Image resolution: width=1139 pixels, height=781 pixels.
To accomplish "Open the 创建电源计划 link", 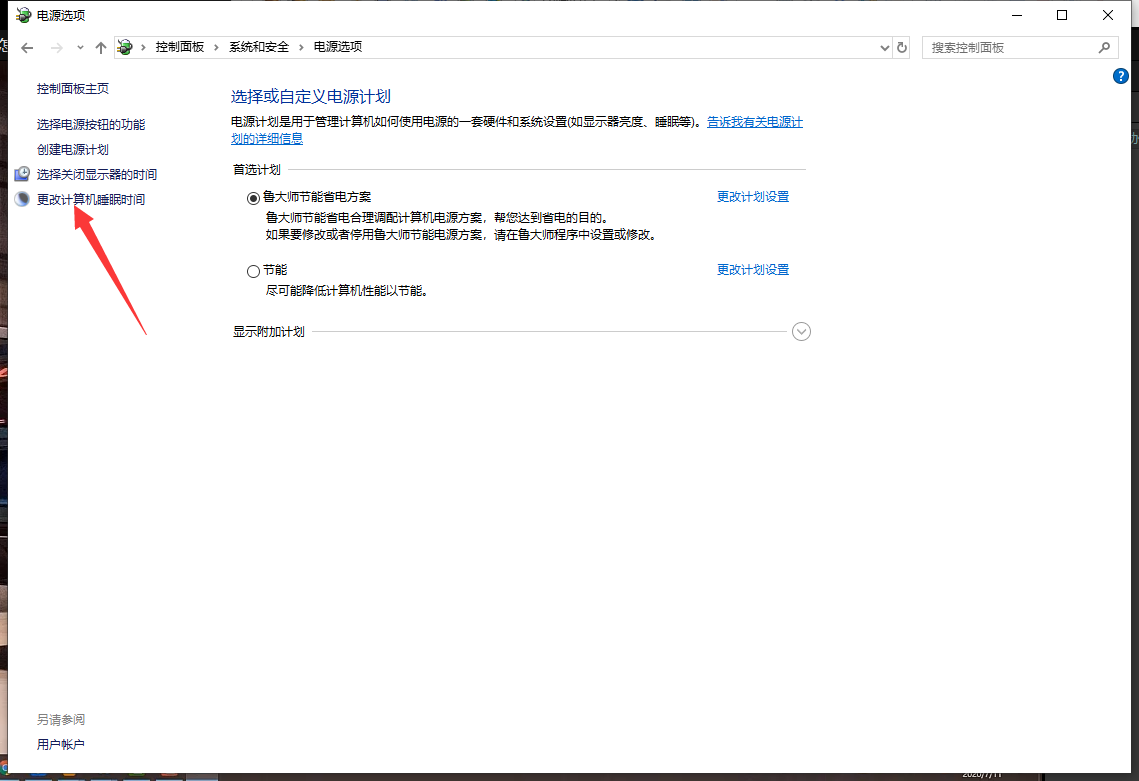I will point(73,149).
